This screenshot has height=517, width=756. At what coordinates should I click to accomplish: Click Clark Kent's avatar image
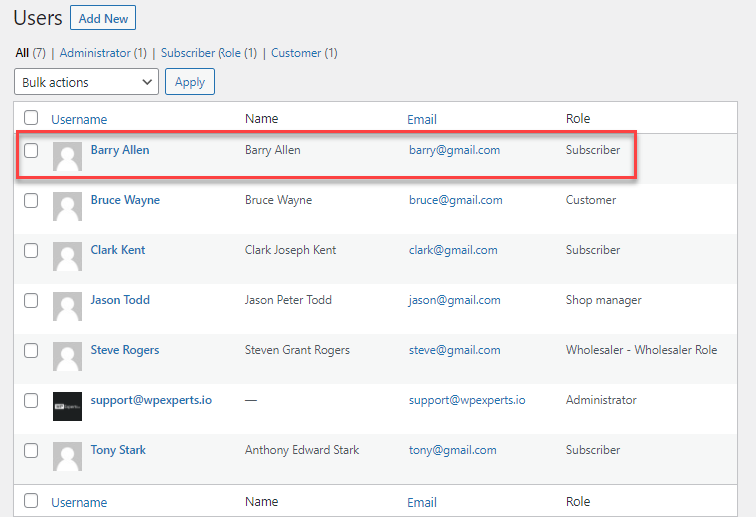tap(67, 257)
